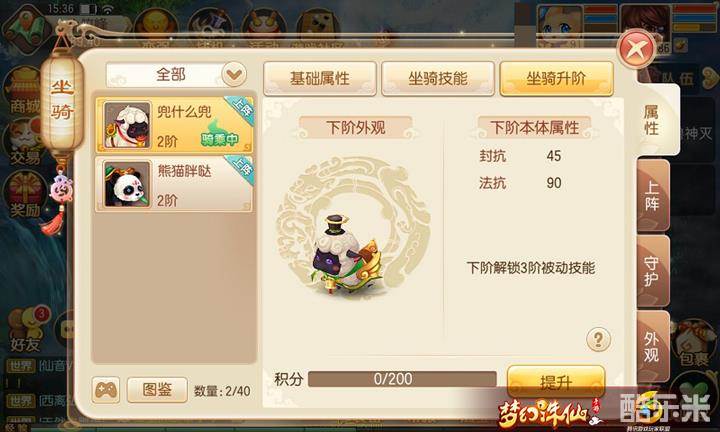Select the 坐骑升阶 tab
Viewport: 720px width, 432px height.
556,79
